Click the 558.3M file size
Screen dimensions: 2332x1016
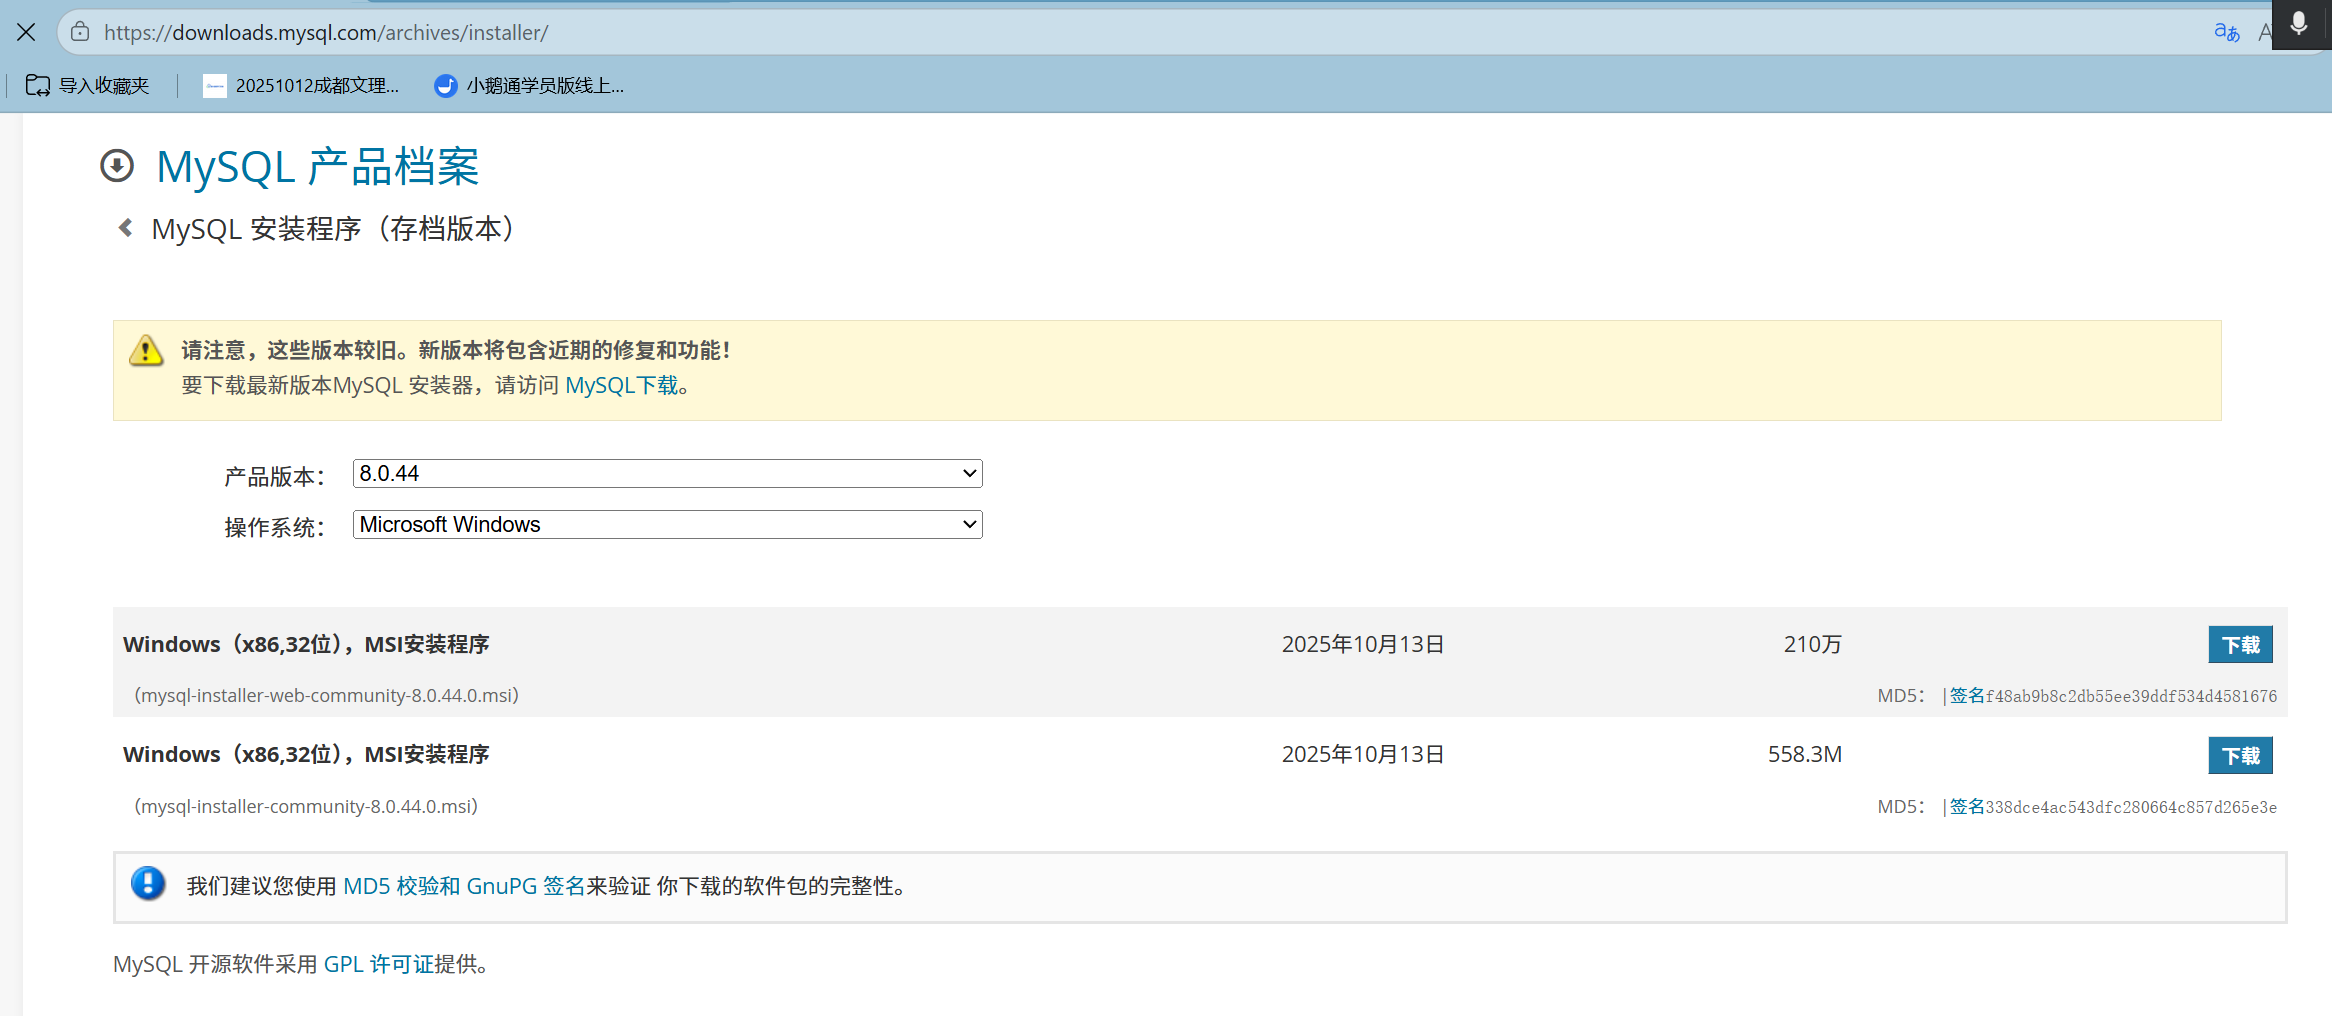pyautogui.click(x=1804, y=754)
